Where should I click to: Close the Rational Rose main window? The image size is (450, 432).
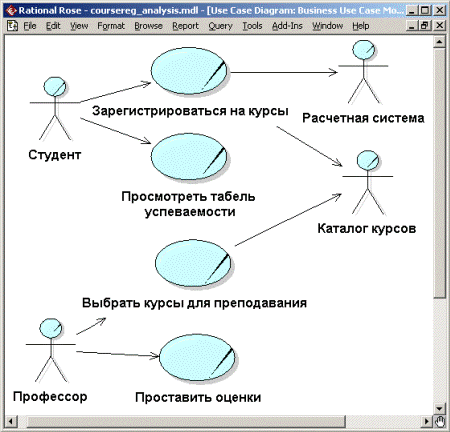tap(439, 10)
